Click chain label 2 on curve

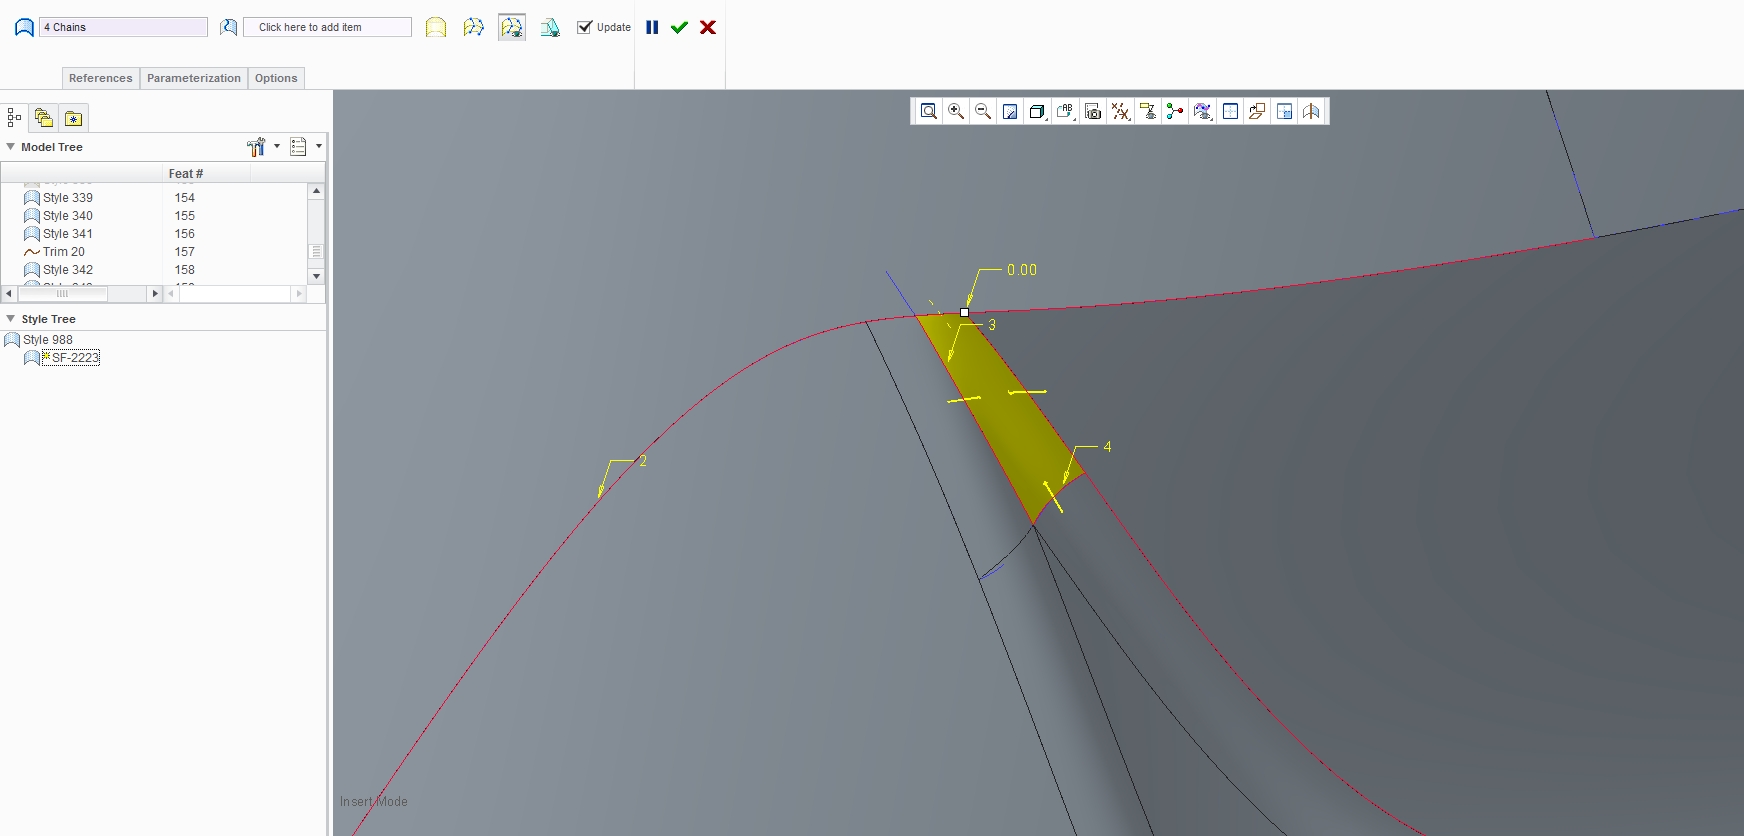pyautogui.click(x=643, y=461)
